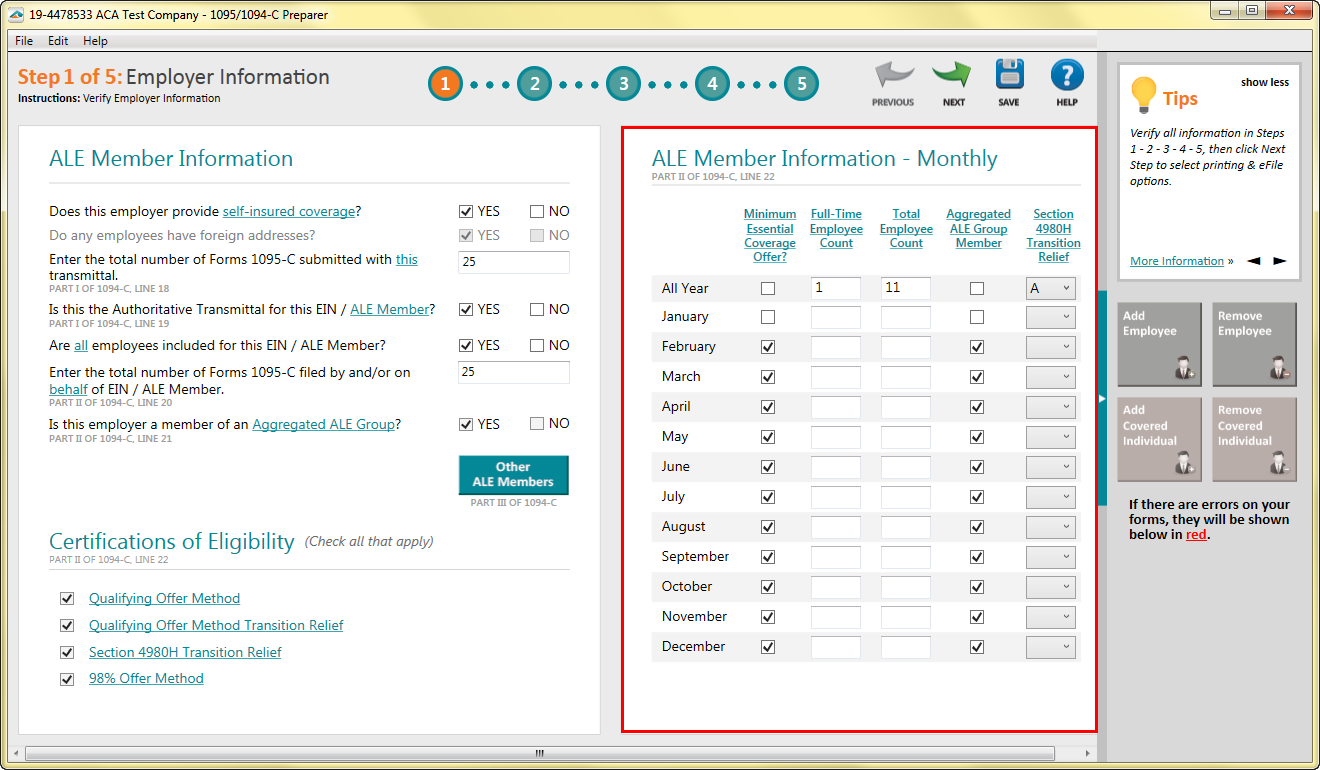Open Help via the question mark icon
Screen dimensions: 1320x770
click(1067, 76)
